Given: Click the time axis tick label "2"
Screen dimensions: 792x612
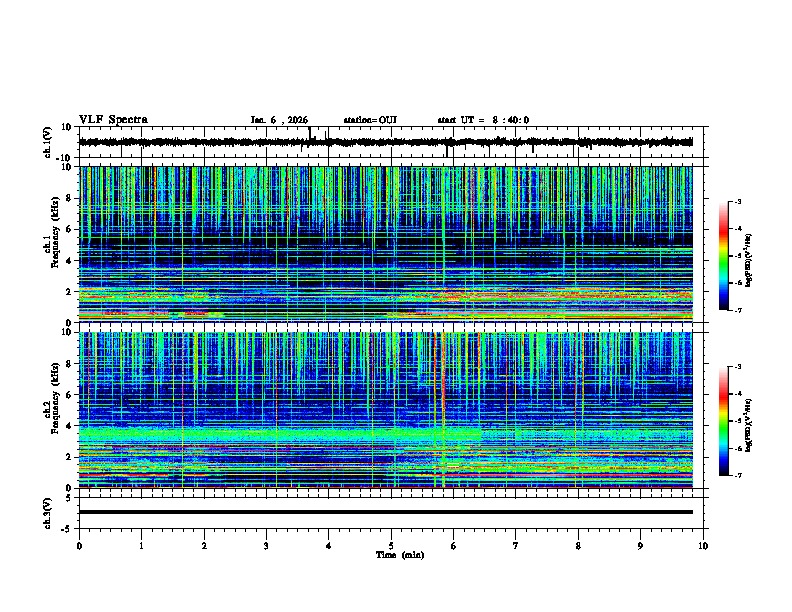Looking at the screenshot, I should coord(204,546).
